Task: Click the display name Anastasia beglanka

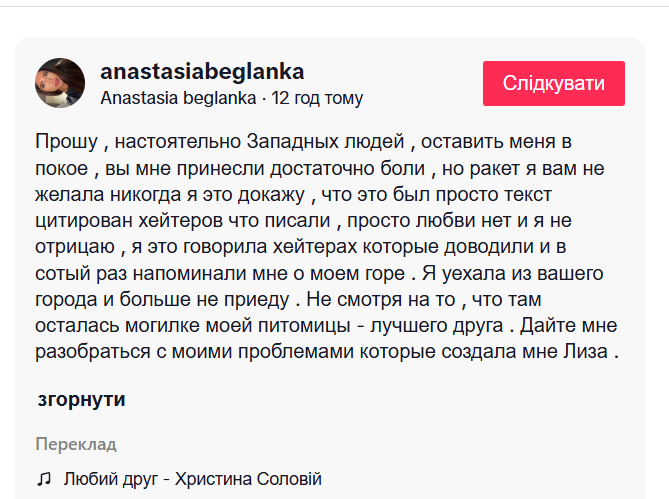Action: 178,99
